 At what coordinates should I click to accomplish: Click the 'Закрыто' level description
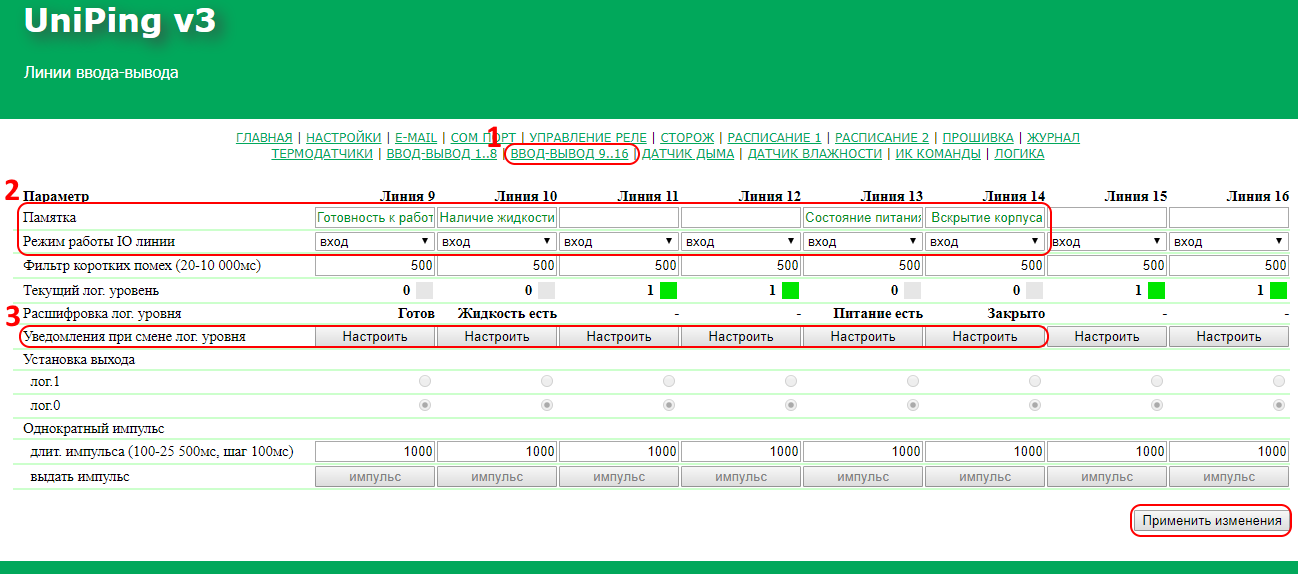coord(1016,313)
